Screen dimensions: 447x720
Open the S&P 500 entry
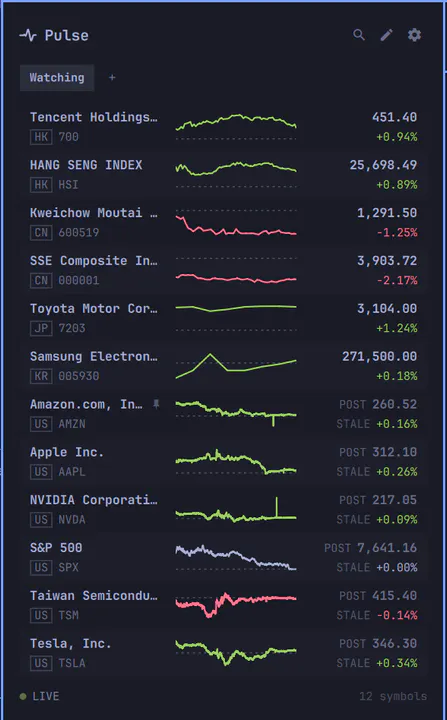click(x=223, y=558)
